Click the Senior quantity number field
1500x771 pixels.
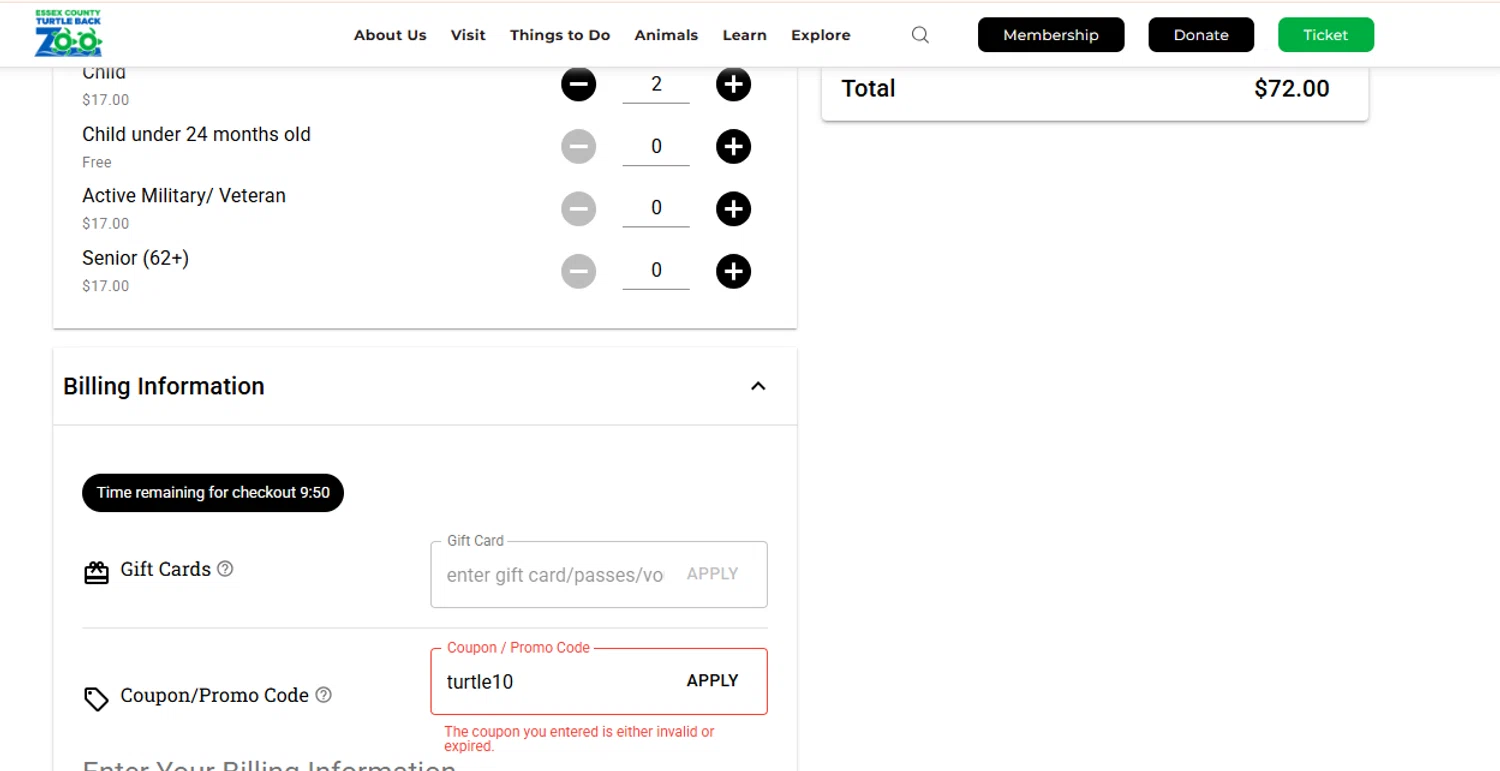pyautogui.click(x=656, y=271)
